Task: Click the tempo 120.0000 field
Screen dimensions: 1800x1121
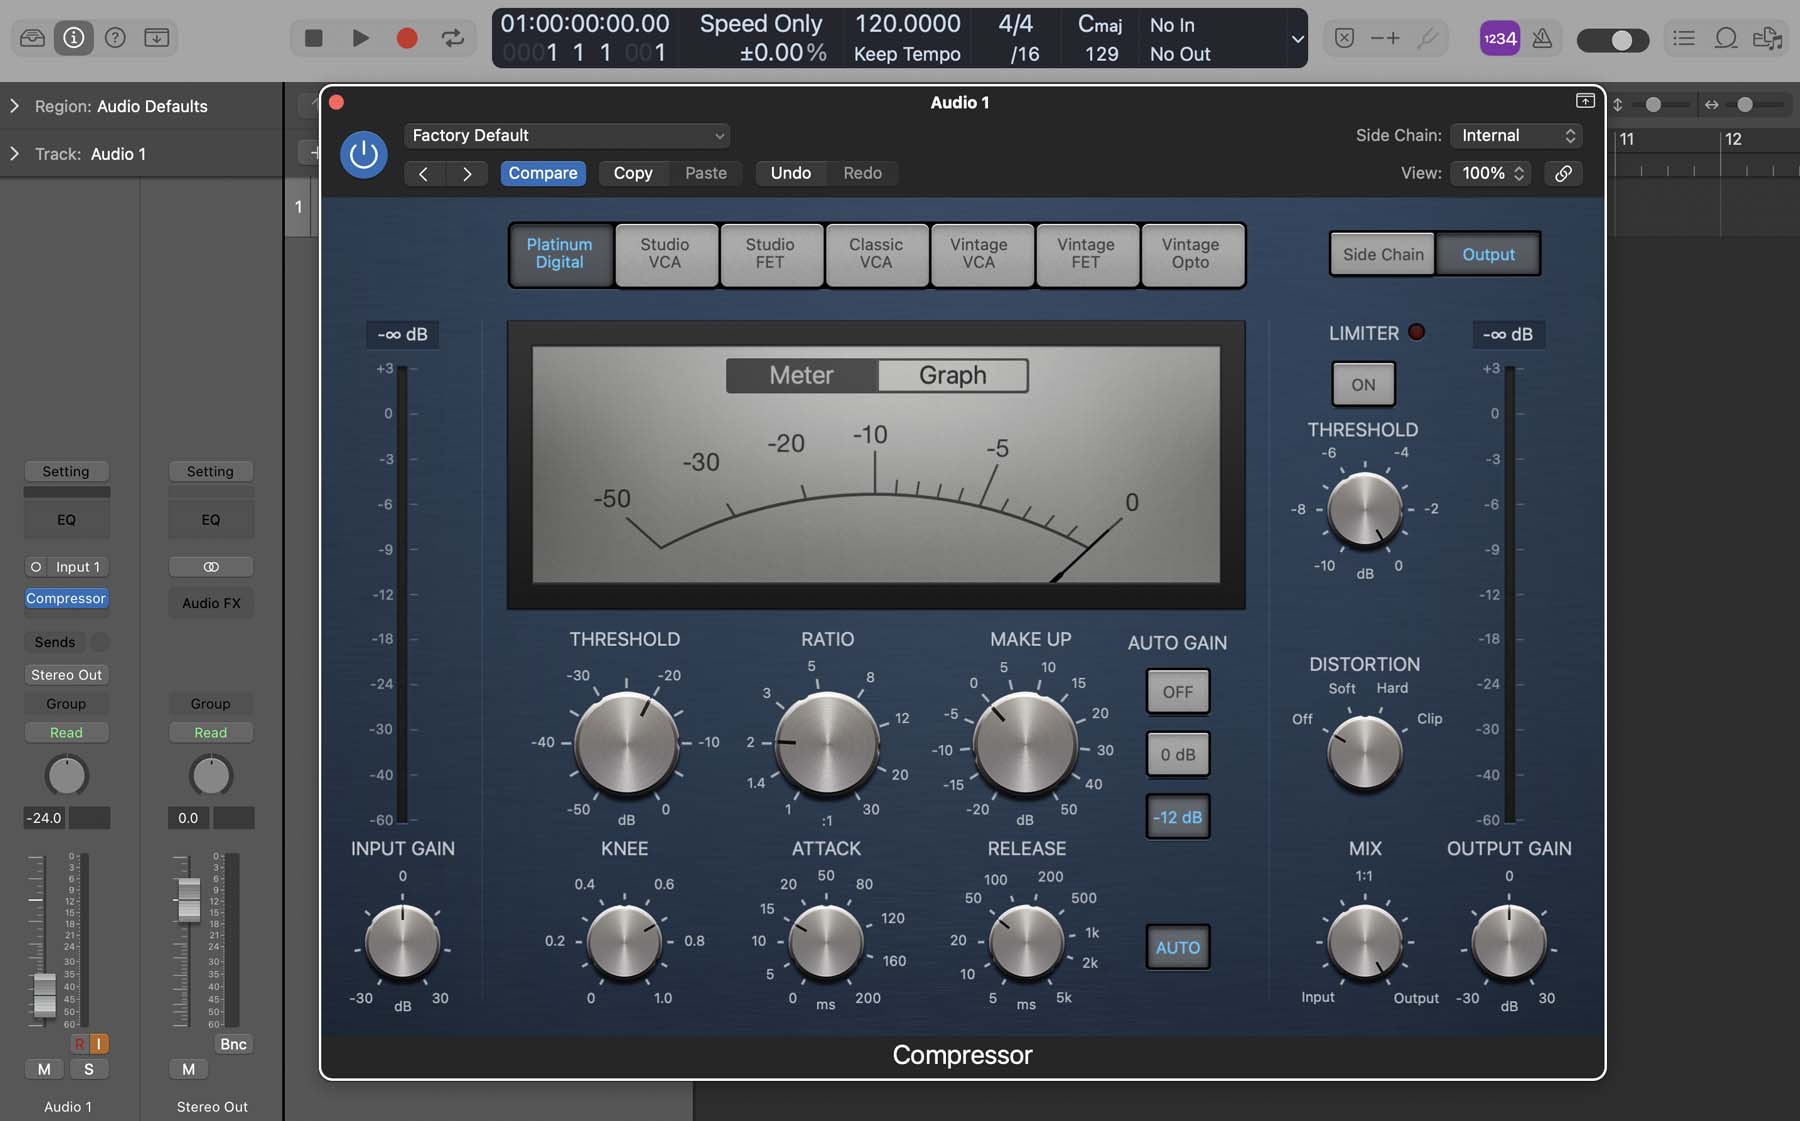Action: 907,24
